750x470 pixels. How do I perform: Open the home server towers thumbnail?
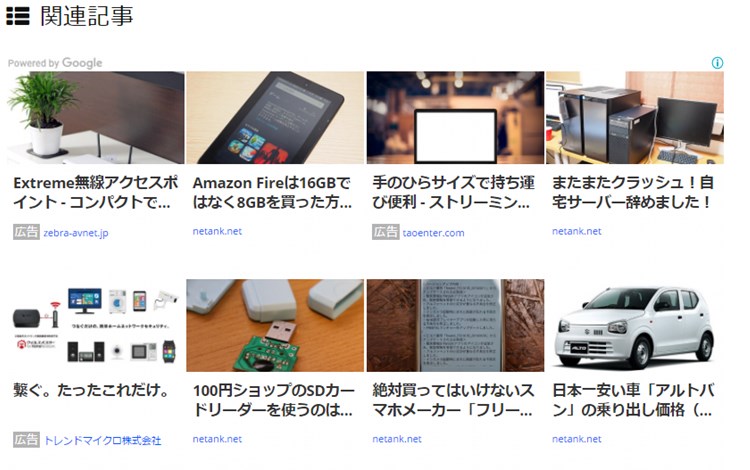635,118
